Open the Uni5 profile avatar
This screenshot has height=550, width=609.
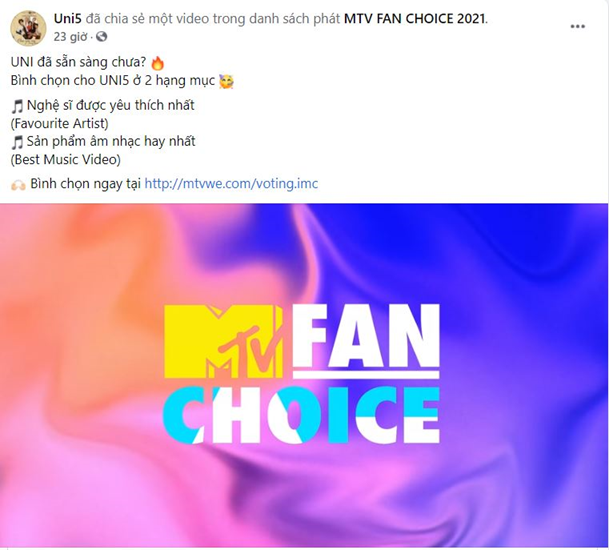tap(28, 27)
